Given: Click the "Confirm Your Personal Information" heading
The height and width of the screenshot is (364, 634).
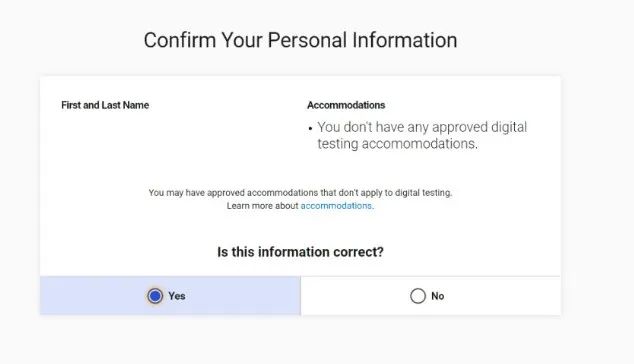Looking at the screenshot, I should pos(300,40).
